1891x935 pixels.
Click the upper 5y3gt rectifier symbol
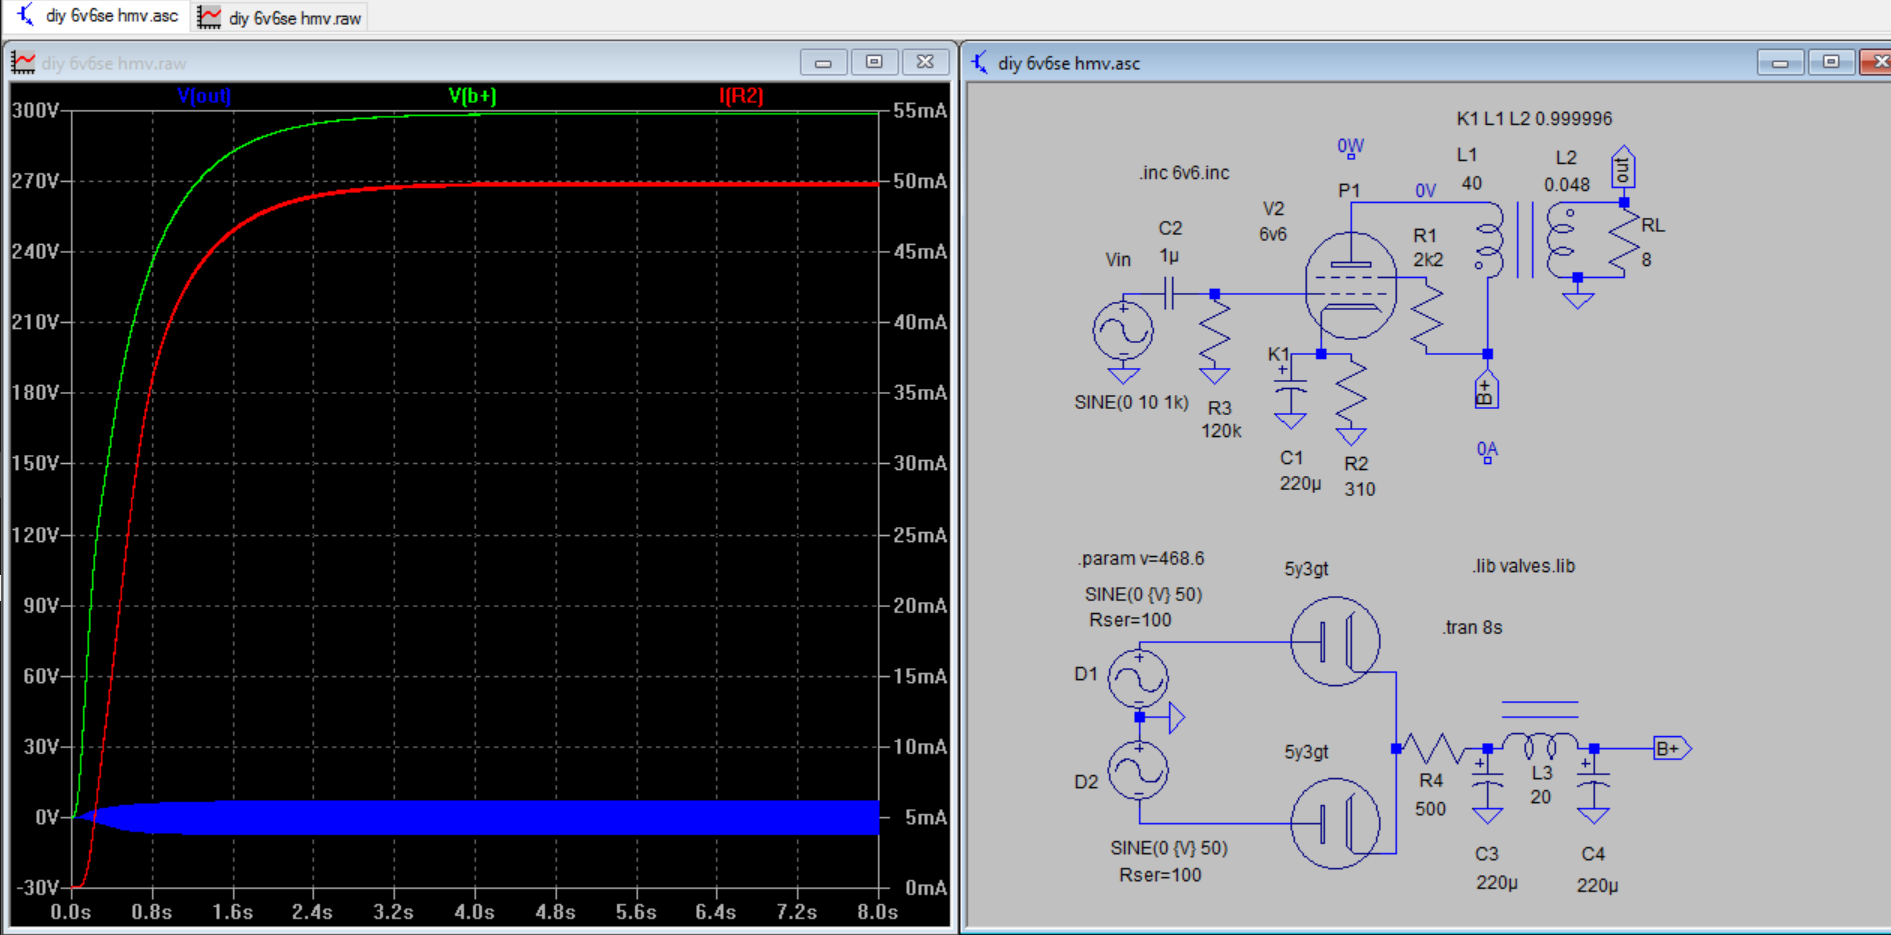pyautogui.click(x=1335, y=641)
